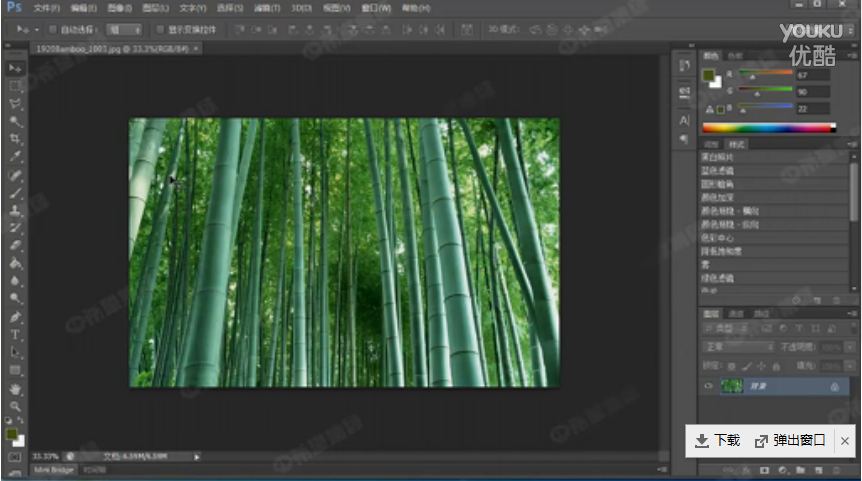Image resolution: width=862 pixels, height=481 pixels.
Task: Select the Type (T) tool
Action: tap(15, 335)
